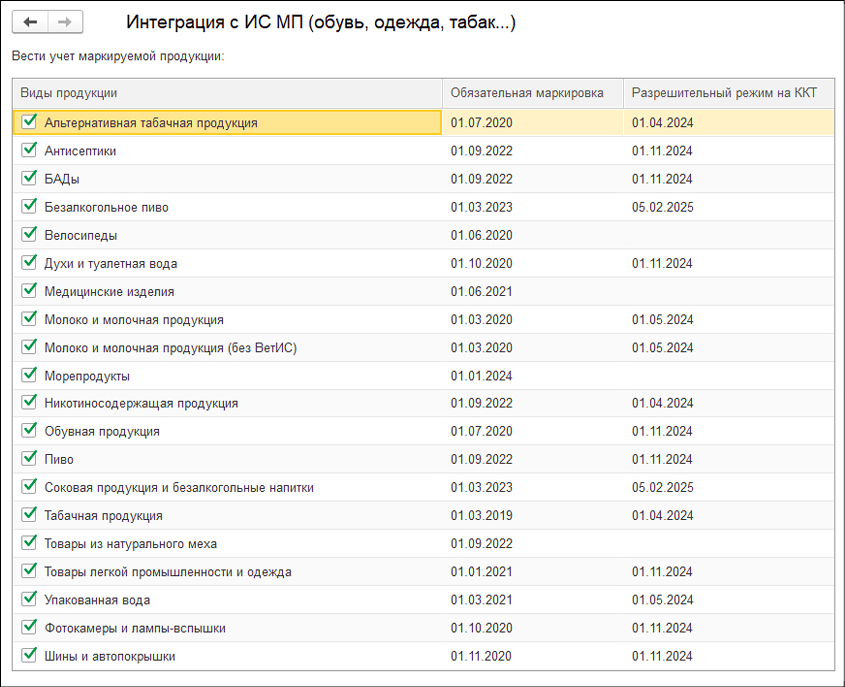Click KKT date 01.05.2024 for Упакованная вода
Image resolution: width=845 pixels, height=687 pixels.
coord(662,600)
